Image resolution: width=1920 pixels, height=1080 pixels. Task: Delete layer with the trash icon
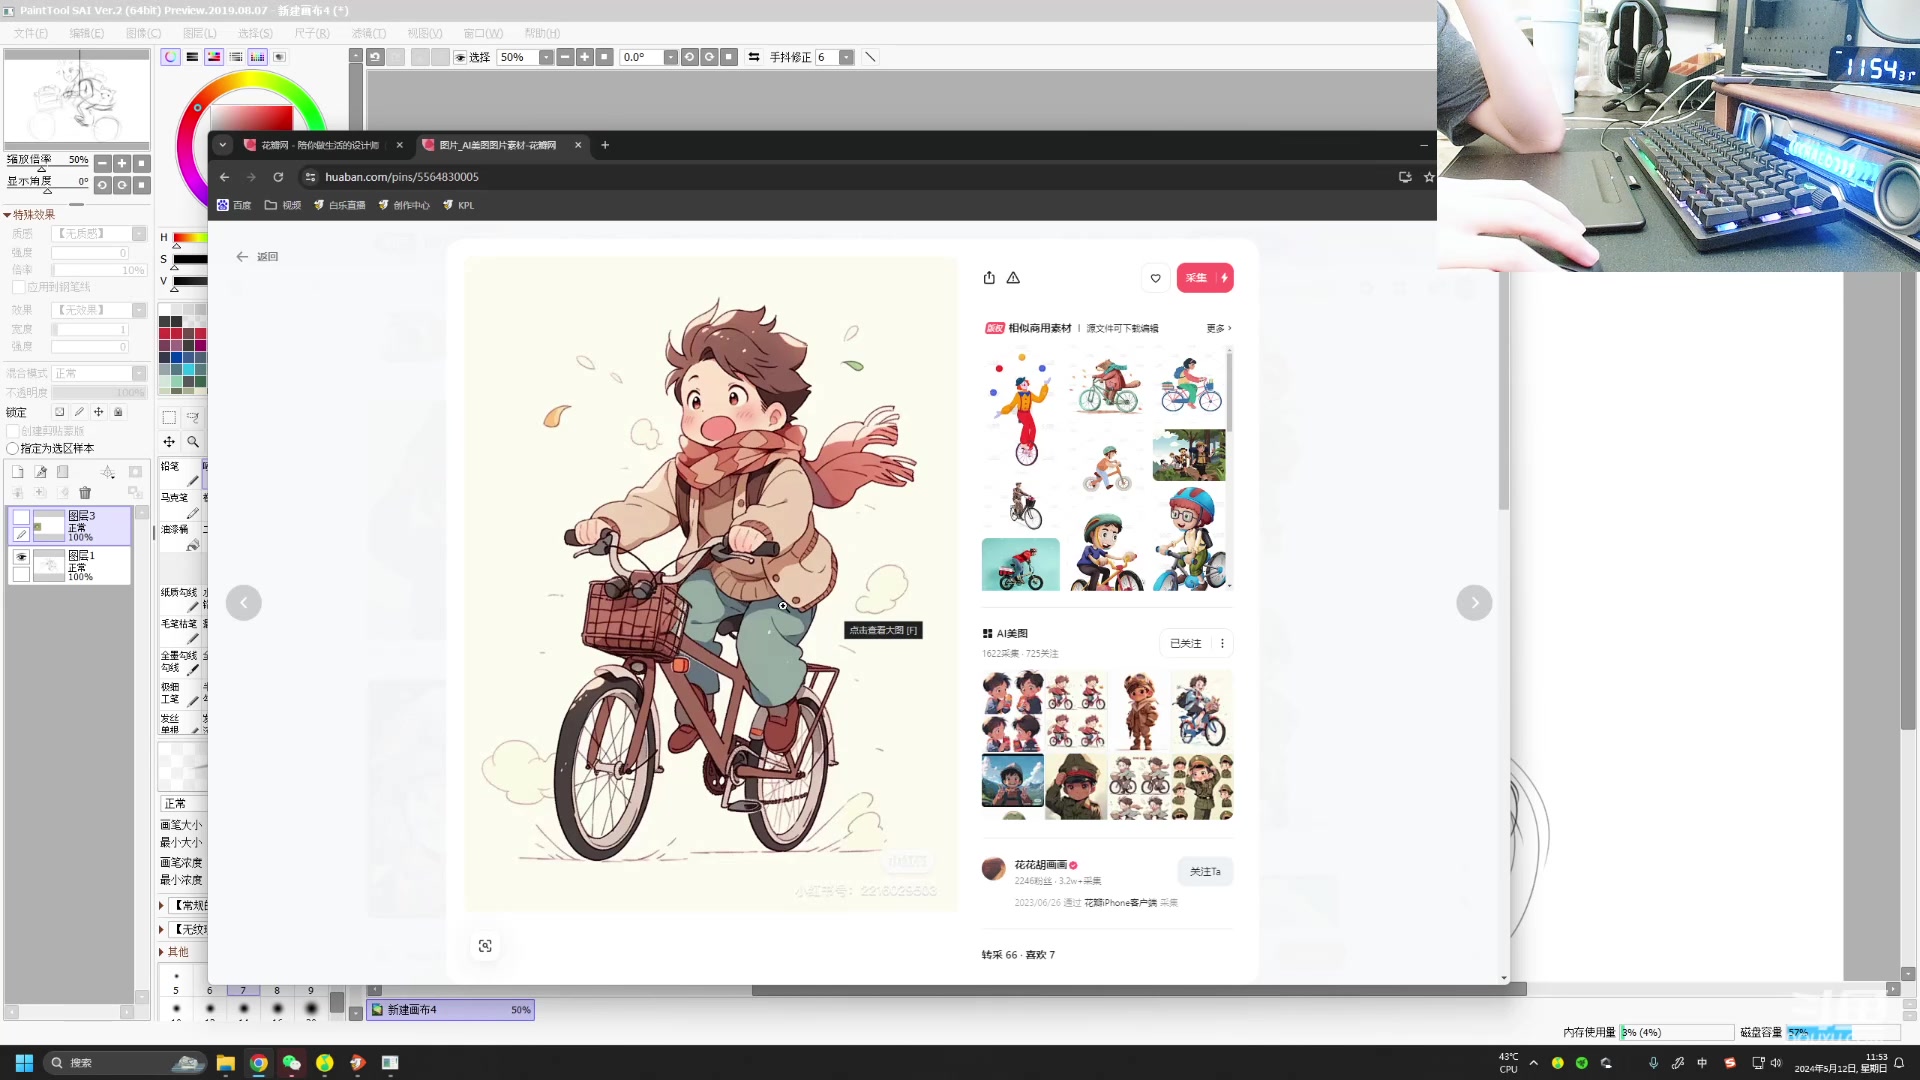[85, 493]
